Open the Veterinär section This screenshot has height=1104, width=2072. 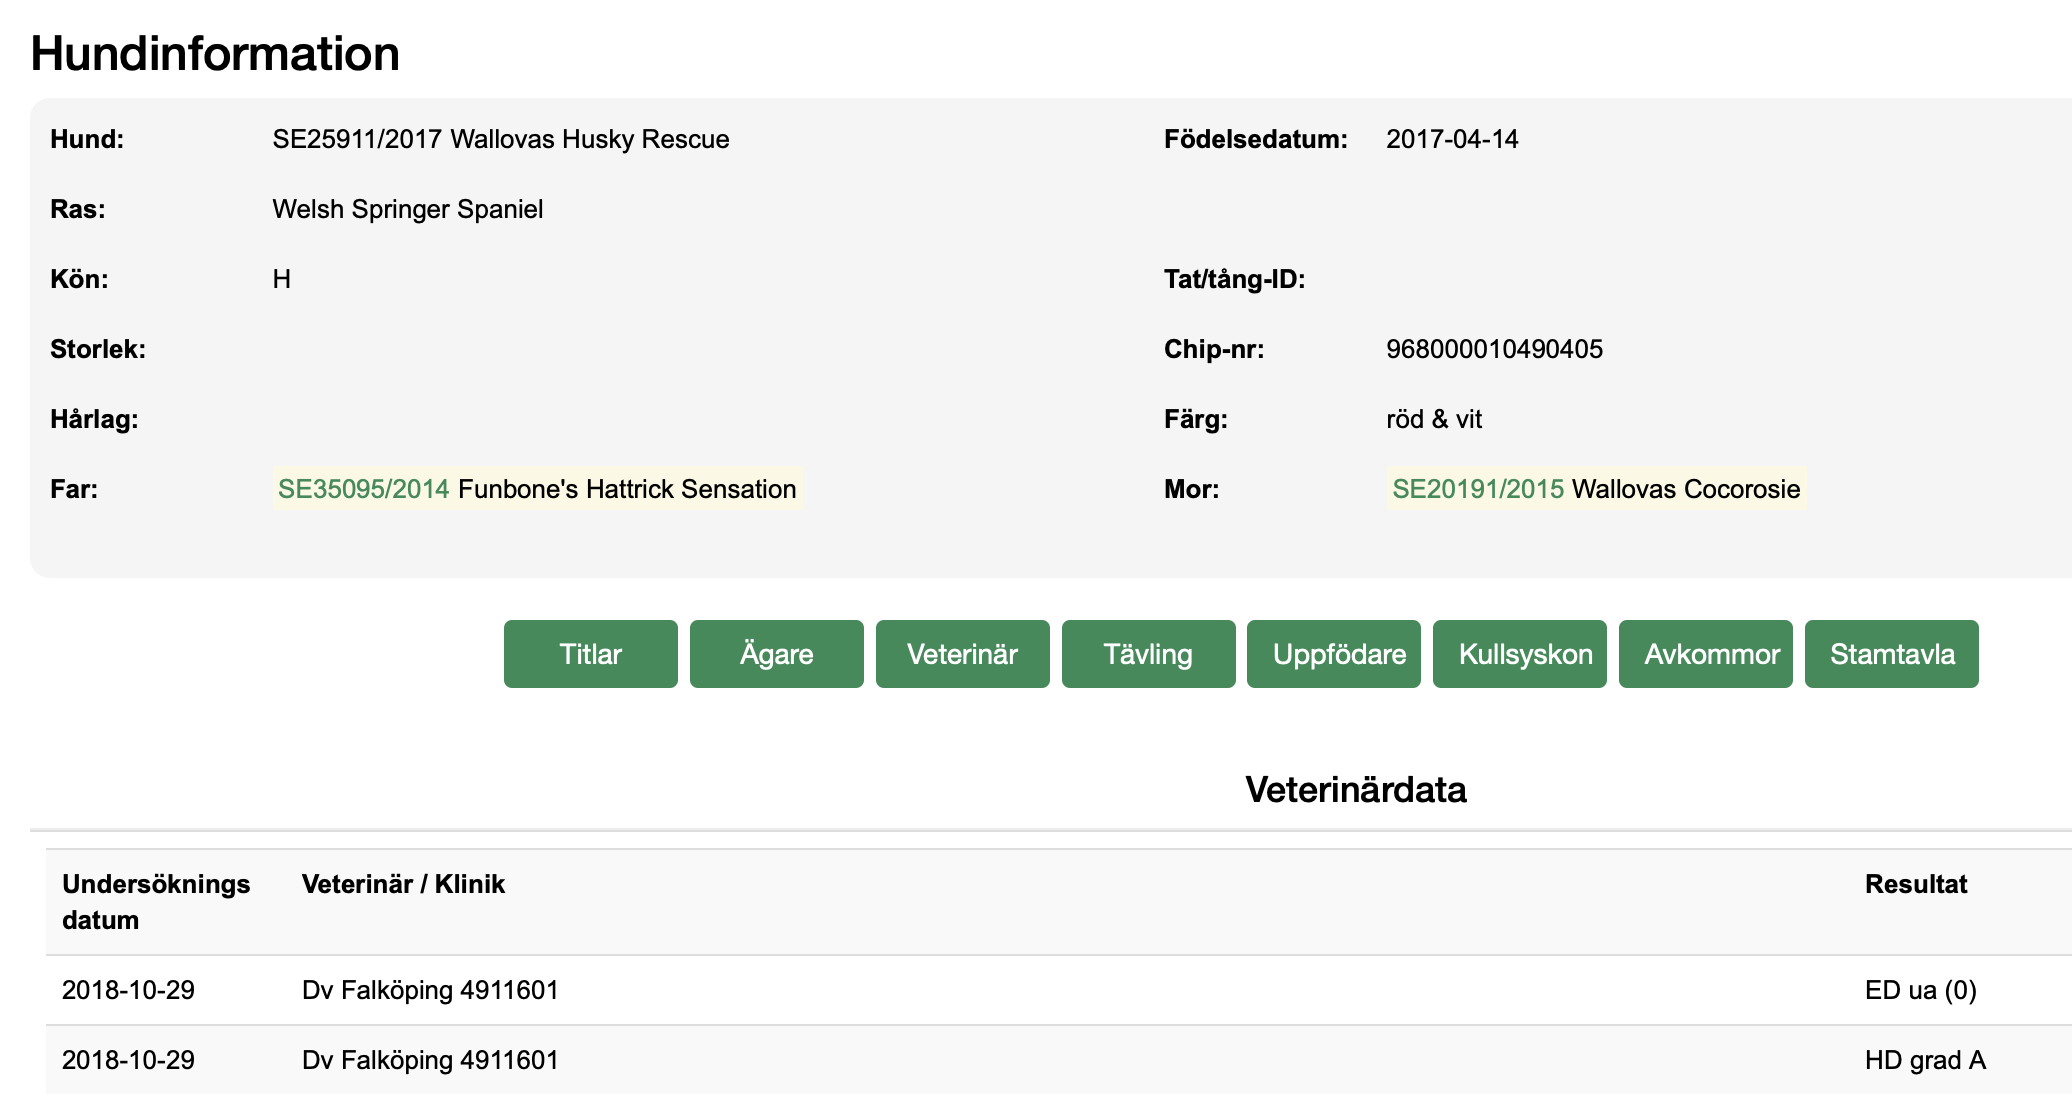961,653
